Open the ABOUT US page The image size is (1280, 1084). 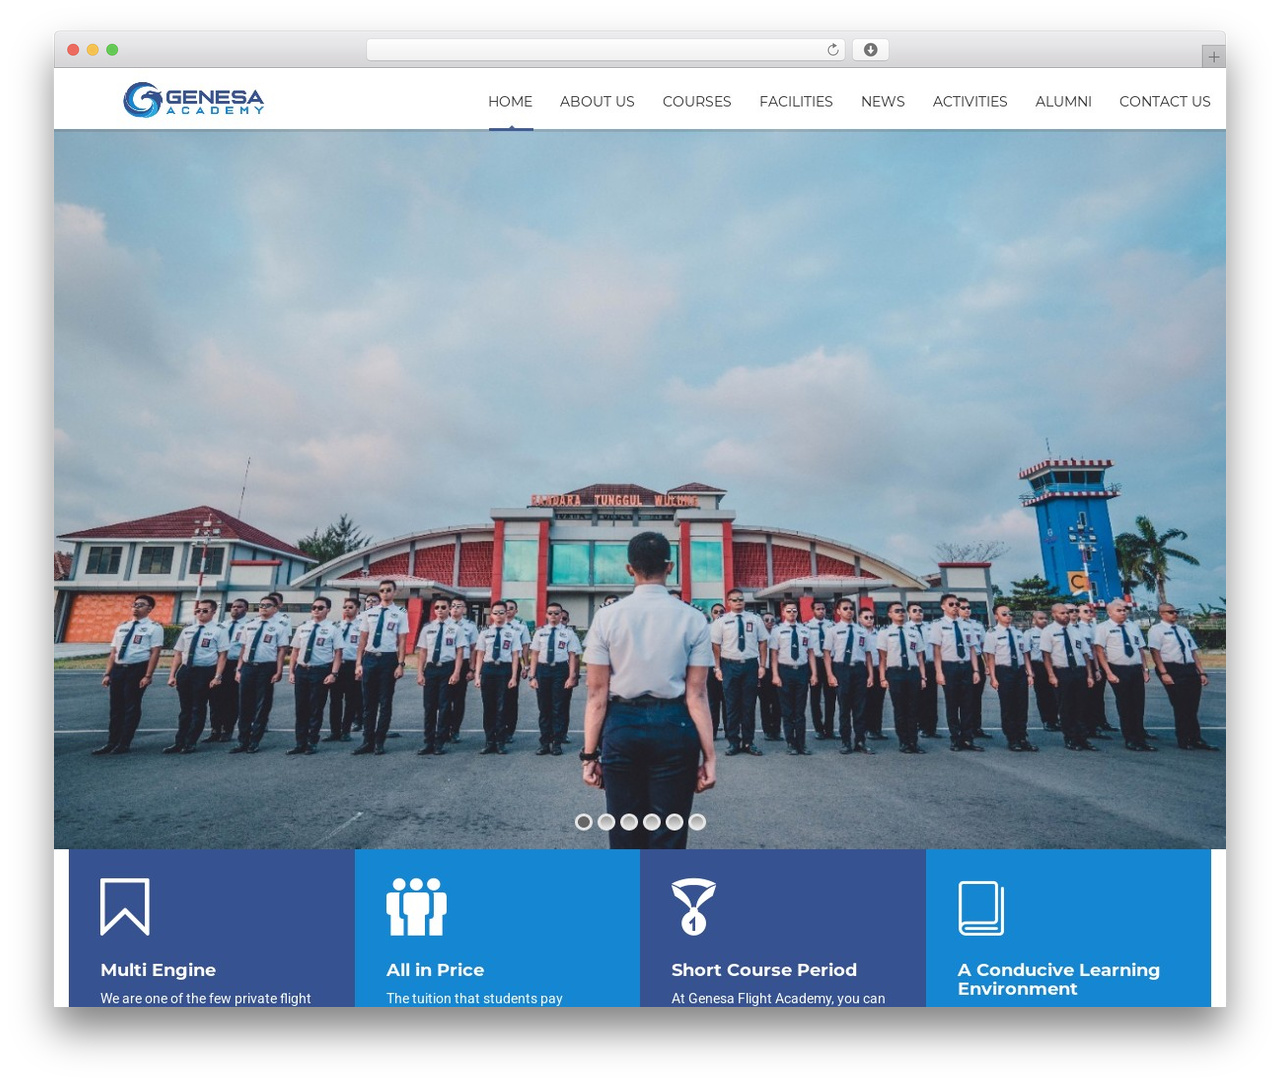click(x=597, y=101)
